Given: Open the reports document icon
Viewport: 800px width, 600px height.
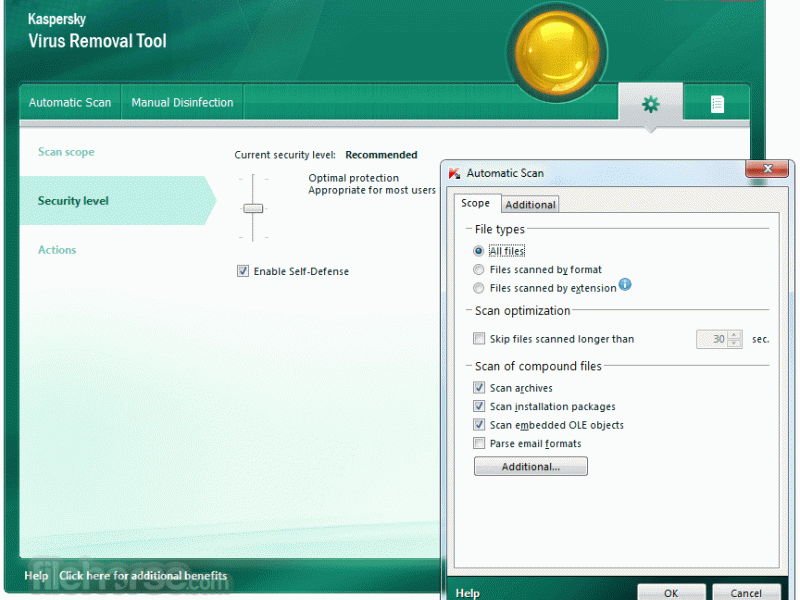Looking at the screenshot, I should point(717,104).
